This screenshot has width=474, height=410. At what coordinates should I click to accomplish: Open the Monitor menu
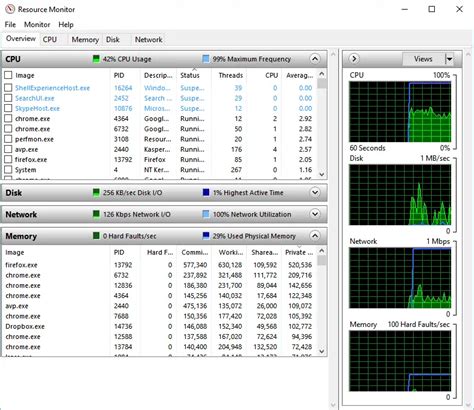click(37, 25)
